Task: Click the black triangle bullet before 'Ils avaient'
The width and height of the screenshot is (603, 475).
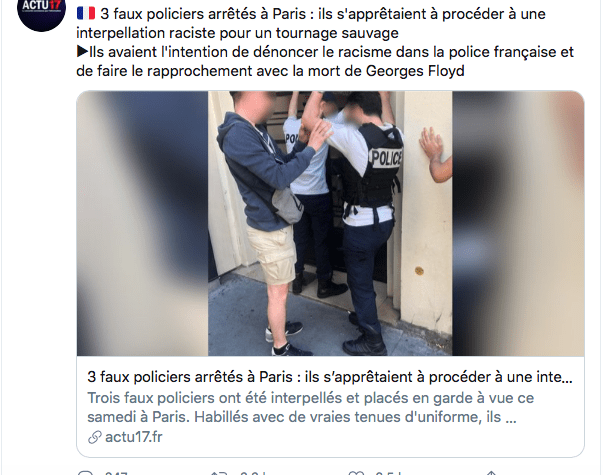Action: [82, 51]
